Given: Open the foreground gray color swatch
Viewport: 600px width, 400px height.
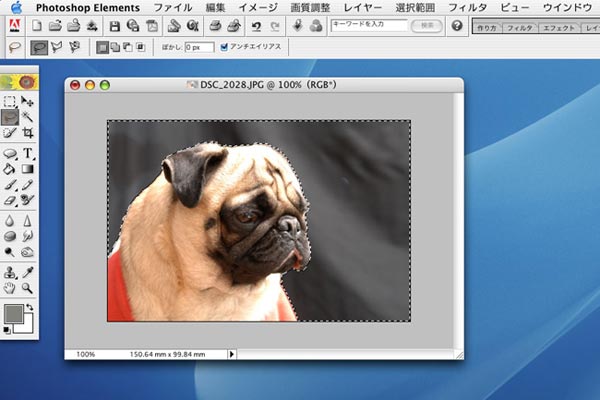Looking at the screenshot, I should 13,314.
